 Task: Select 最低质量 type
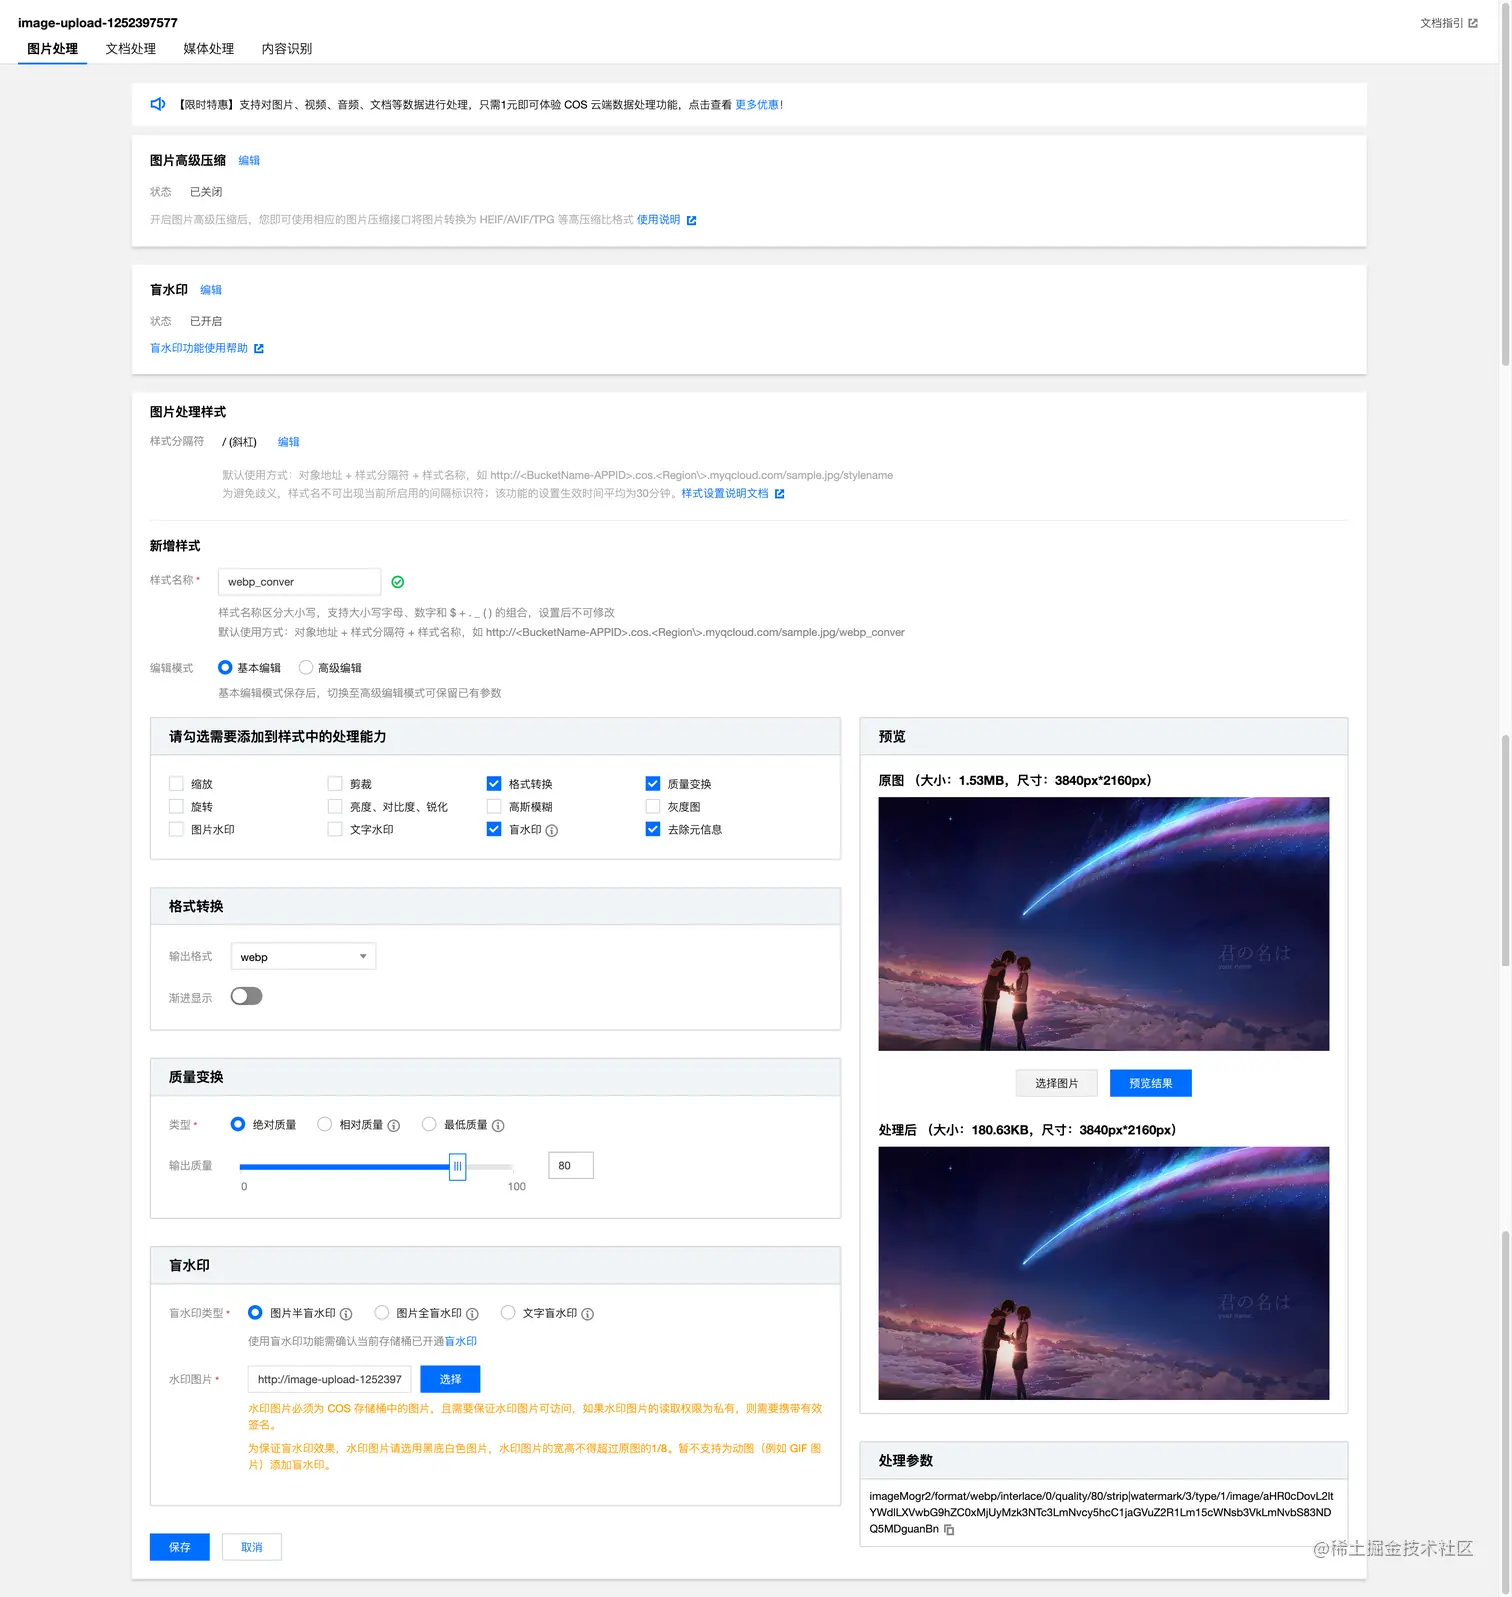[x=429, y=1124]
